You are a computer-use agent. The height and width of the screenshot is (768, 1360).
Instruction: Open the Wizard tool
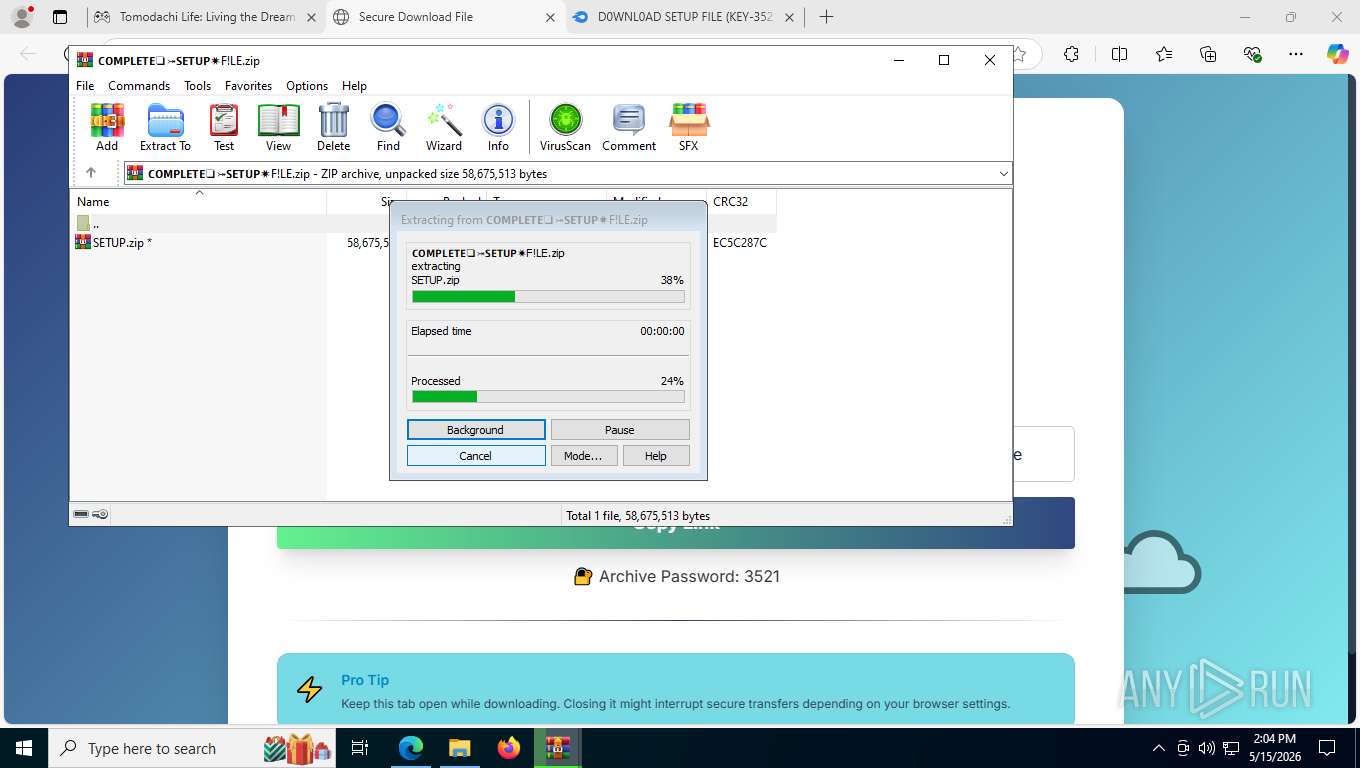444,127
